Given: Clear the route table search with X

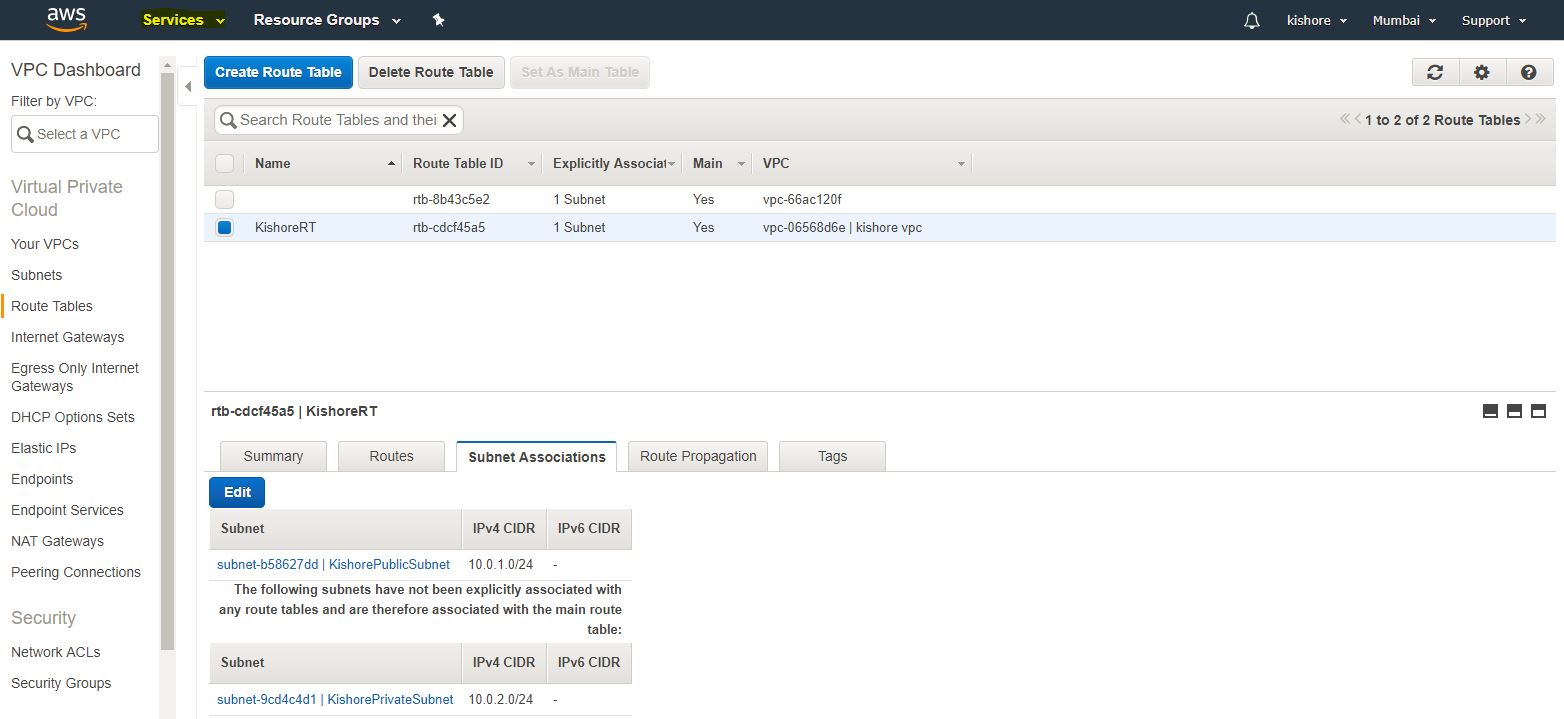Looking at the screenshot, I should coord(449,120).
